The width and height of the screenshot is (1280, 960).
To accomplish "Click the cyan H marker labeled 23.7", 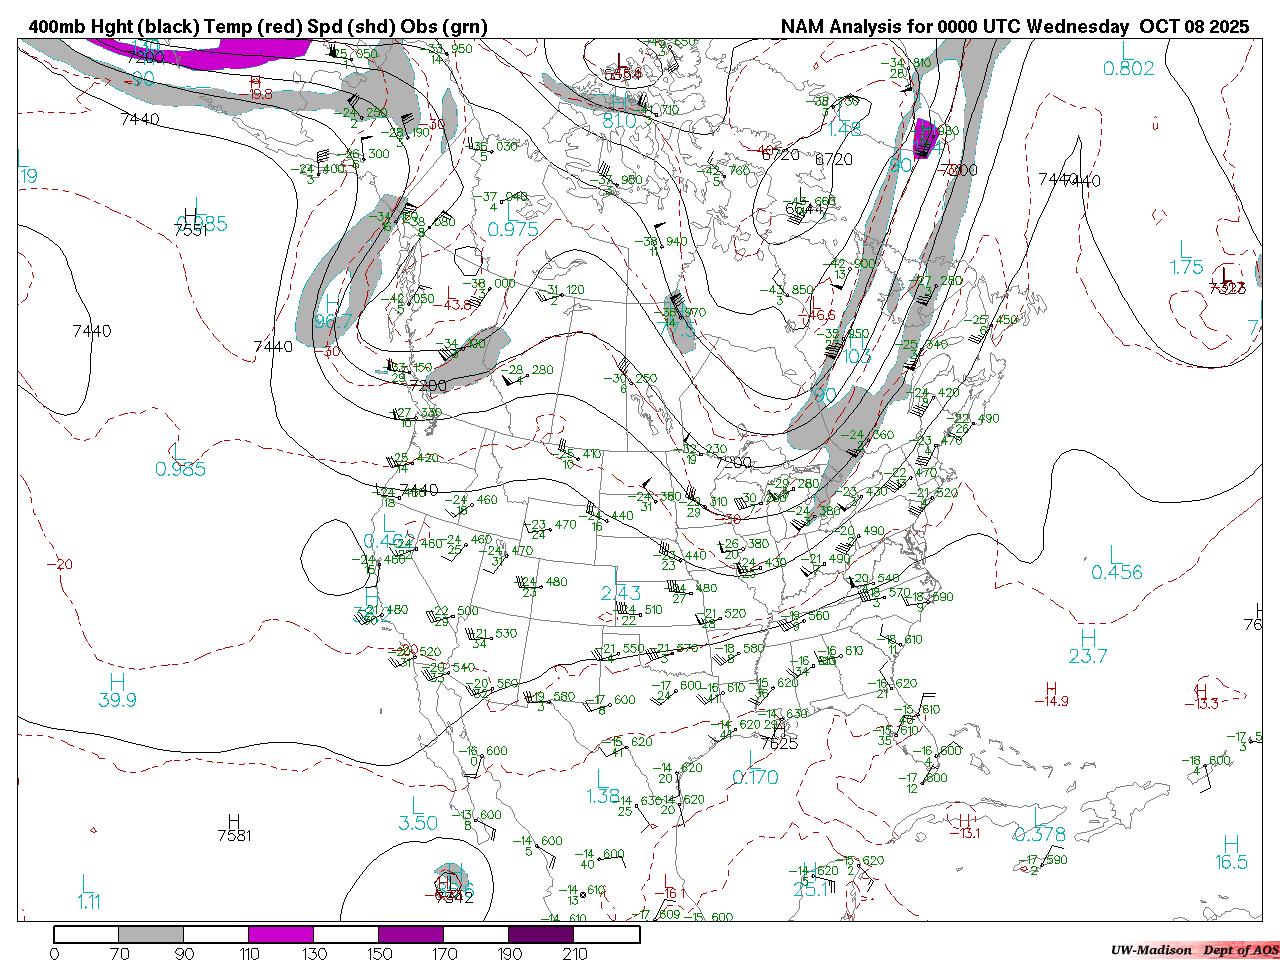I will 1088,638.
